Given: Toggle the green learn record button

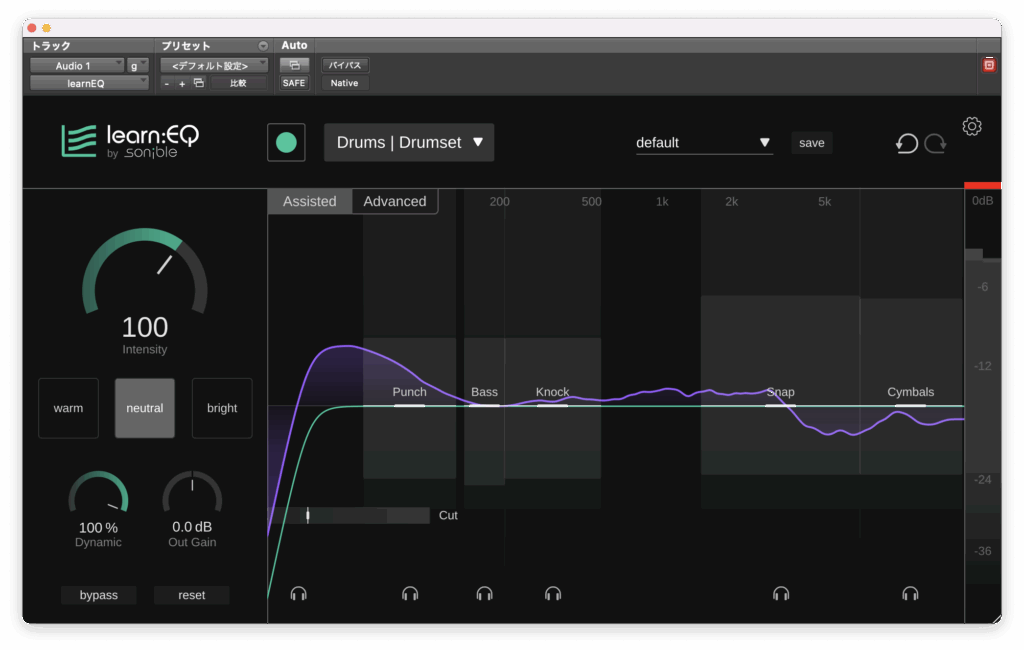Looking at the screenshot, I should click(x=286, y=142).
